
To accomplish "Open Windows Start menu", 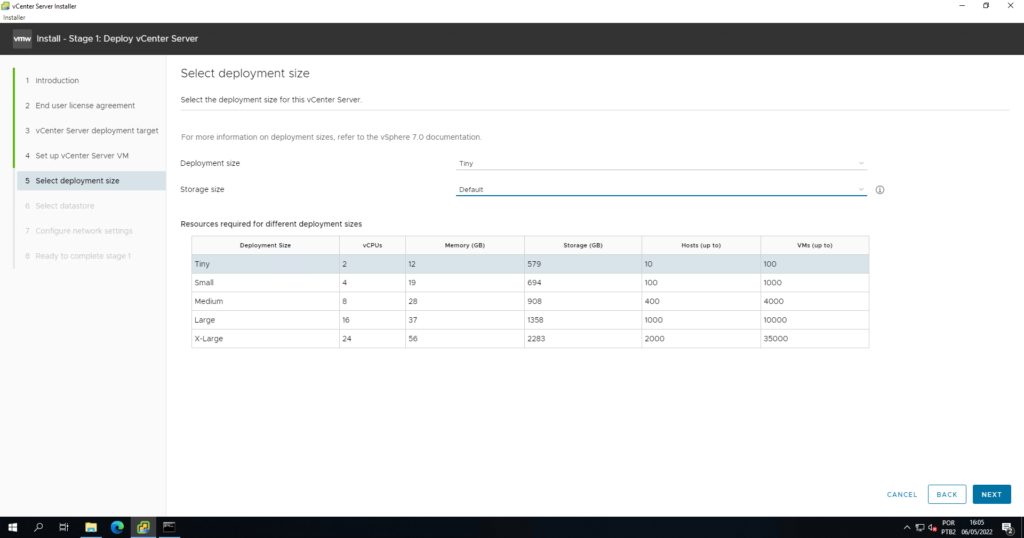I will [x=12, y=527].
